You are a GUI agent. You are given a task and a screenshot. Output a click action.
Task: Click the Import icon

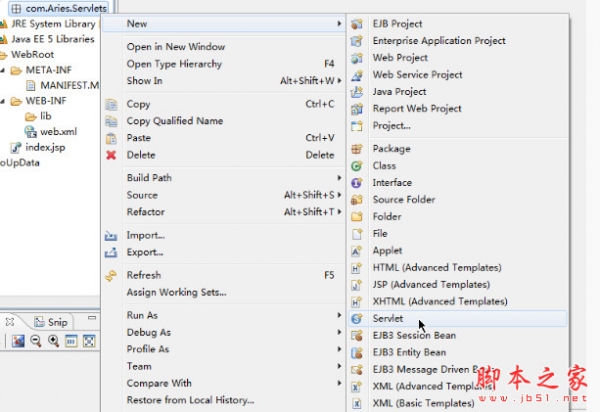(111, 236)
